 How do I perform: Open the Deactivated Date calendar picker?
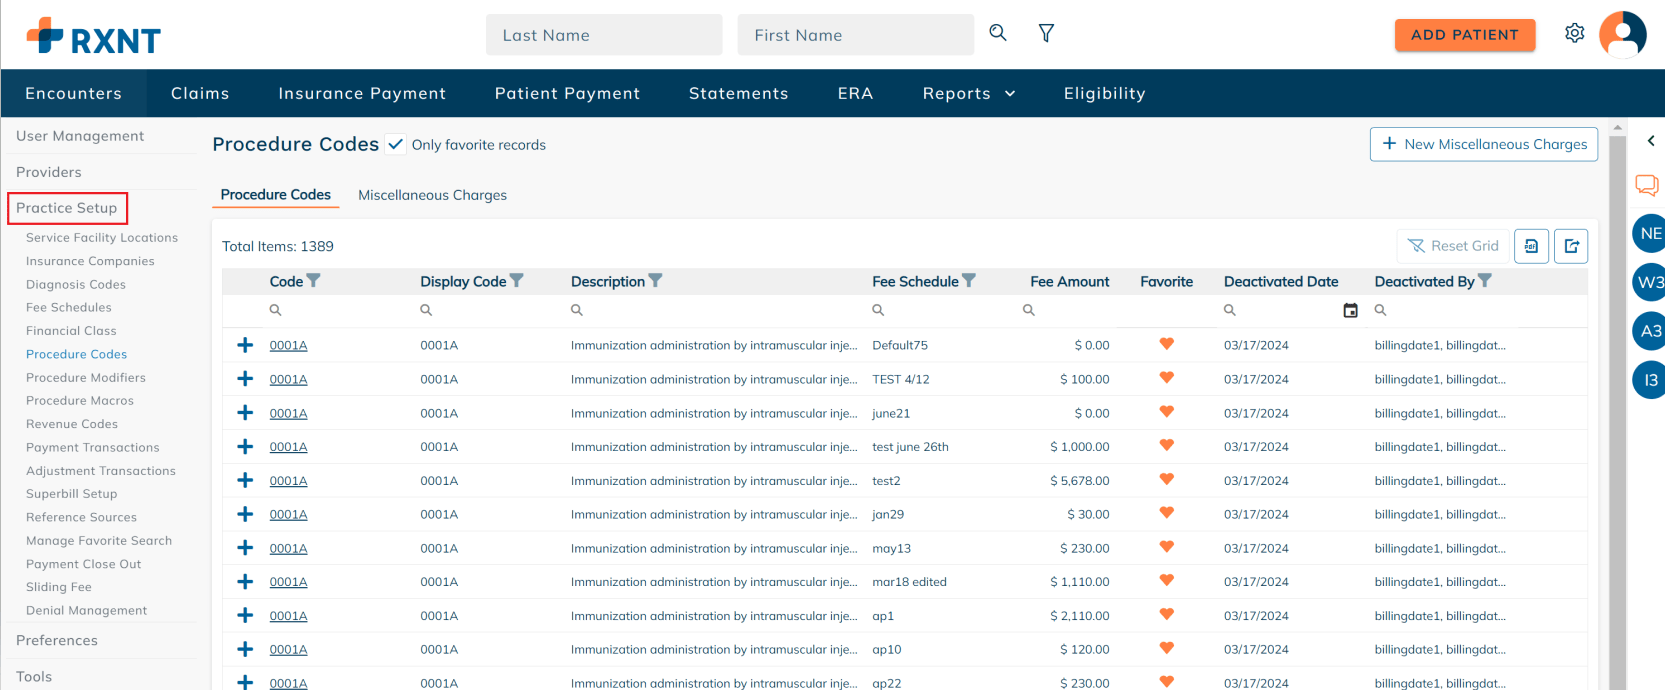pos(1350,311)
